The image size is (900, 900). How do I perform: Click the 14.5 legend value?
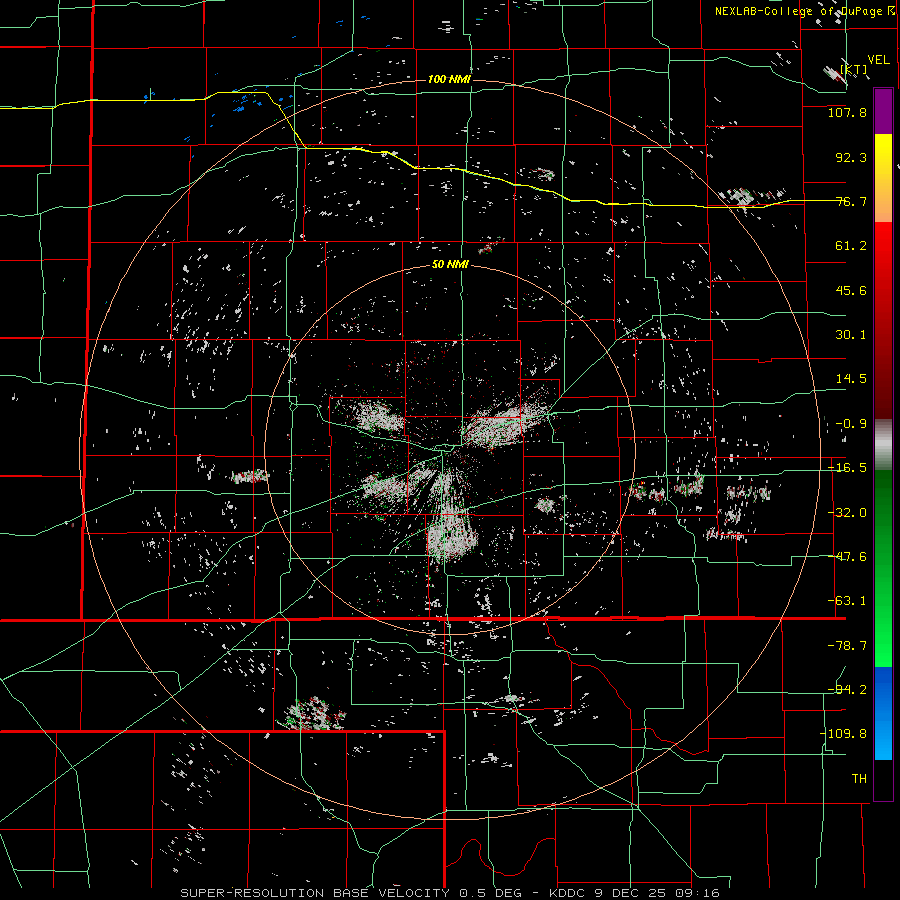851,379
